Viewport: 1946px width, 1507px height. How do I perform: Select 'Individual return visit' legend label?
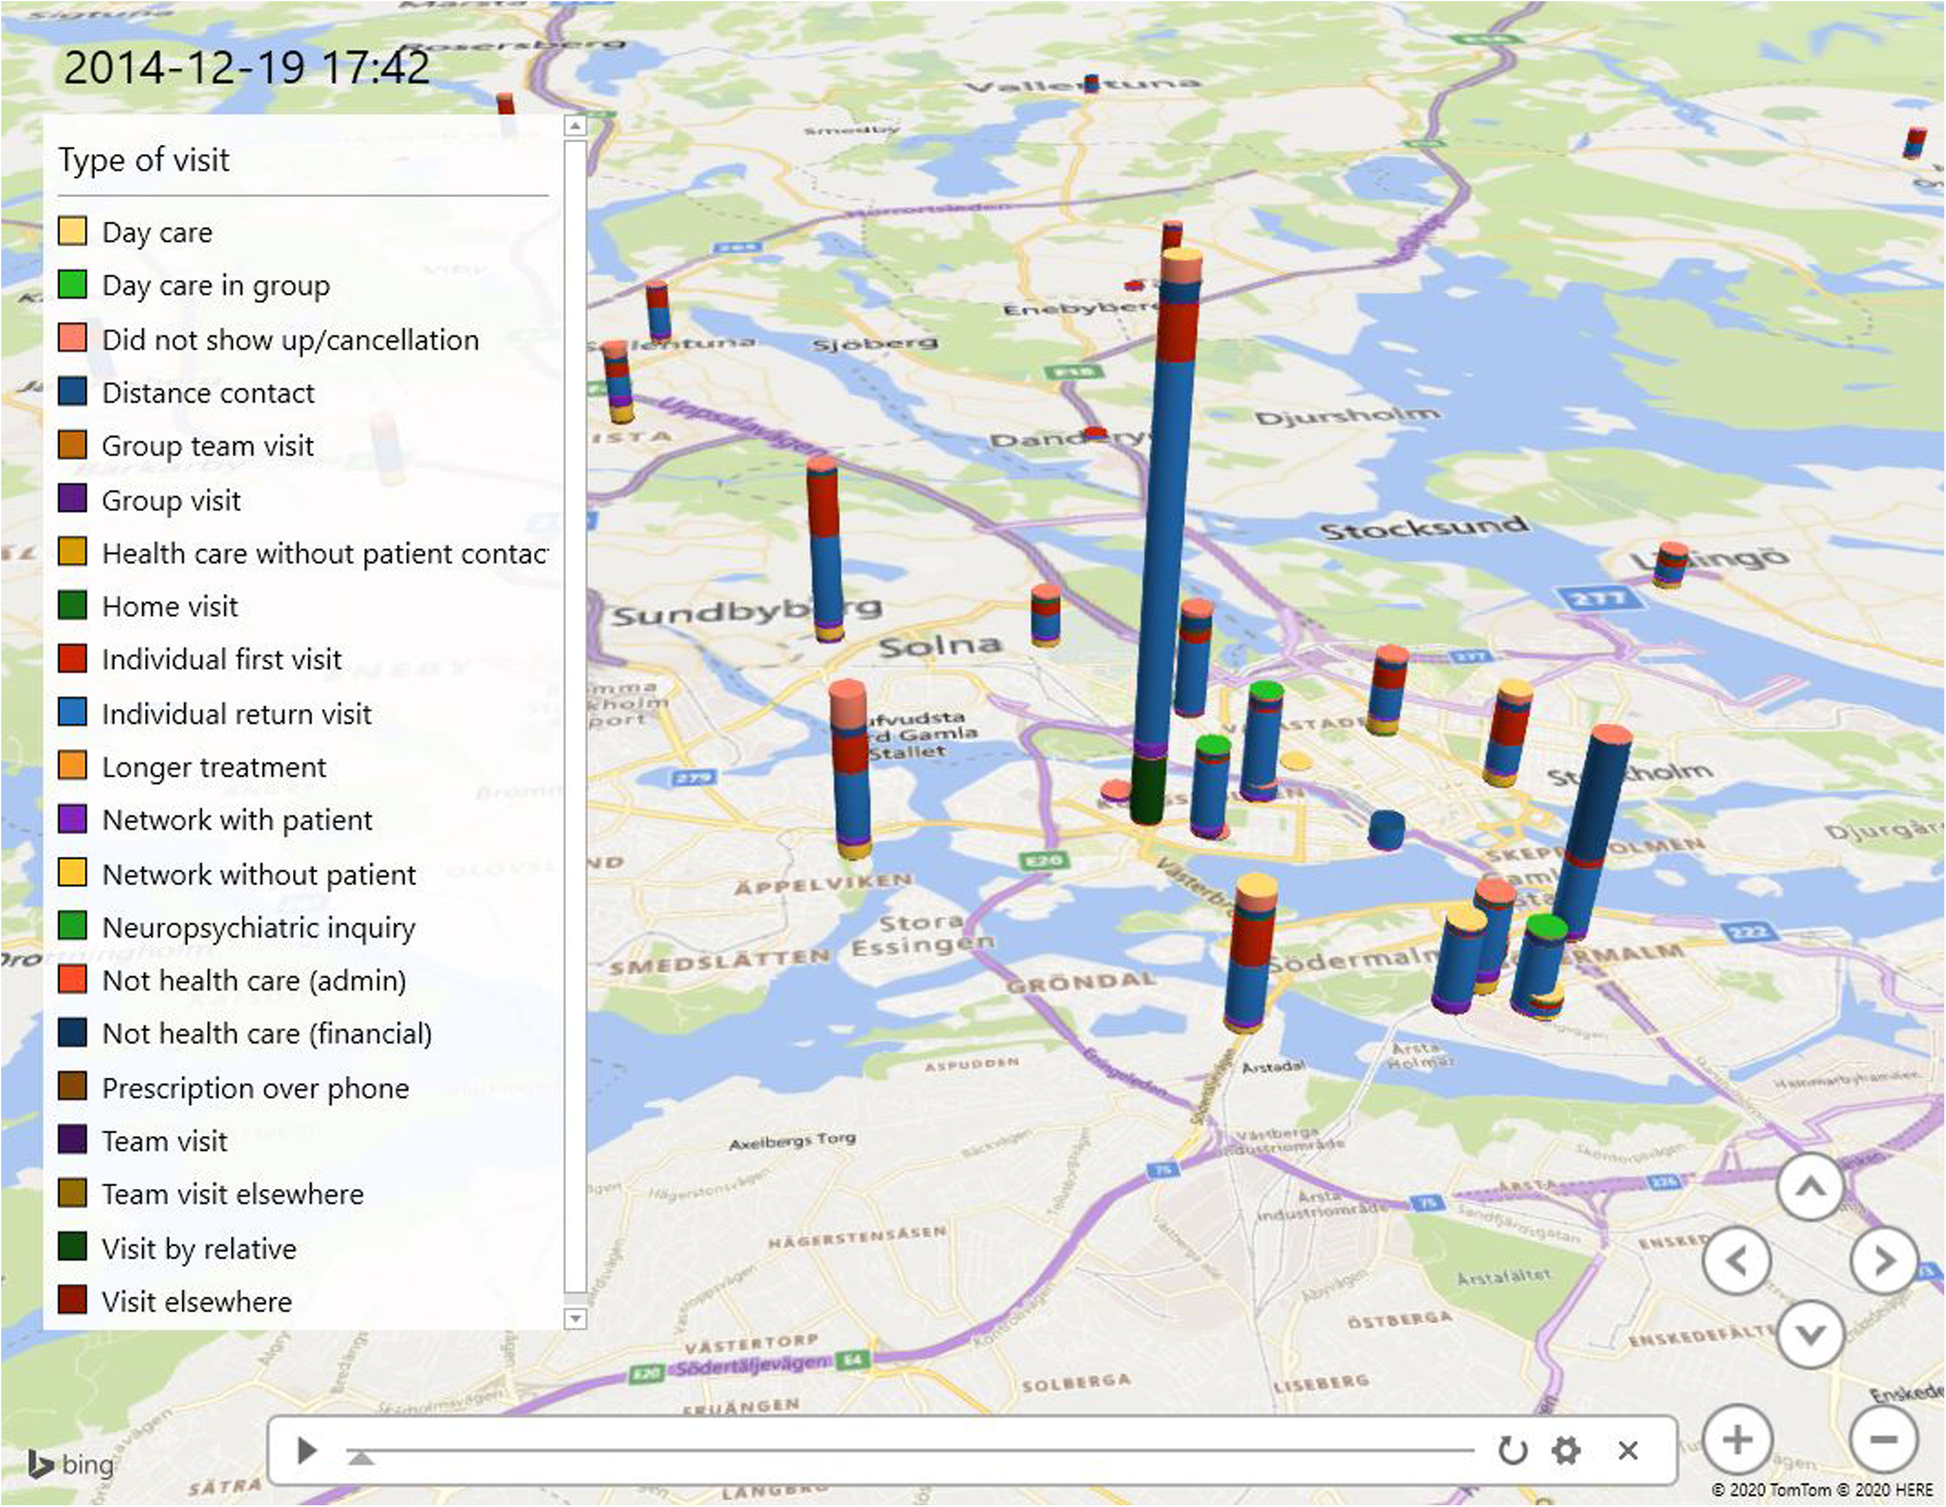[237, 714]
